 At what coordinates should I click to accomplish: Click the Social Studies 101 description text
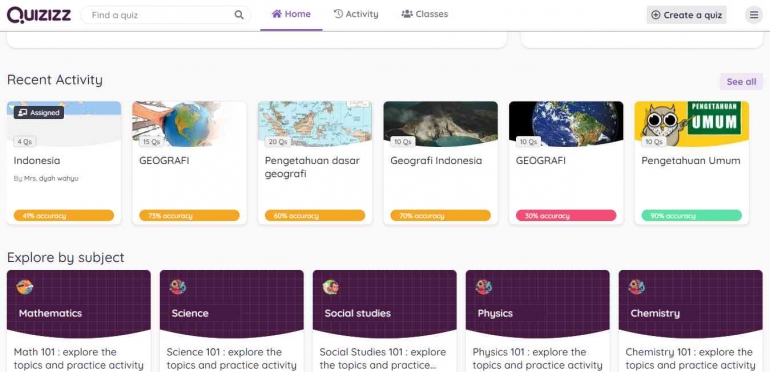point(383,359)
